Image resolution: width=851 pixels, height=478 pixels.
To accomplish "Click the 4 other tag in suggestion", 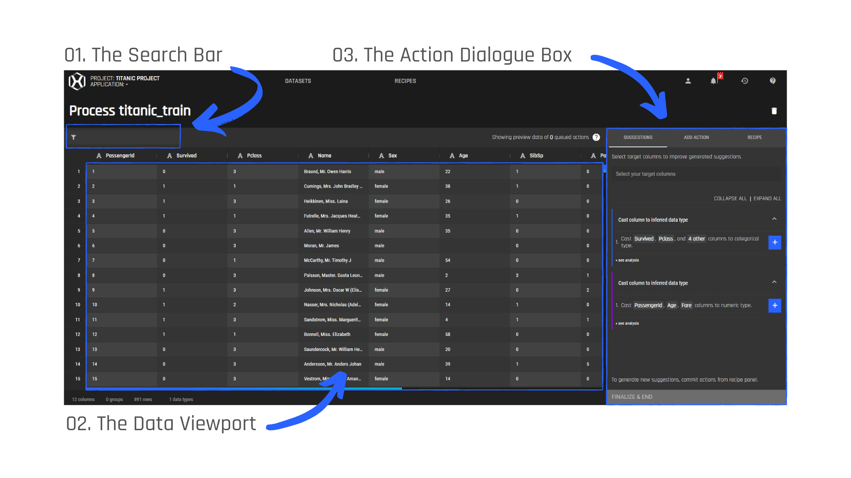I will (696, 239).
